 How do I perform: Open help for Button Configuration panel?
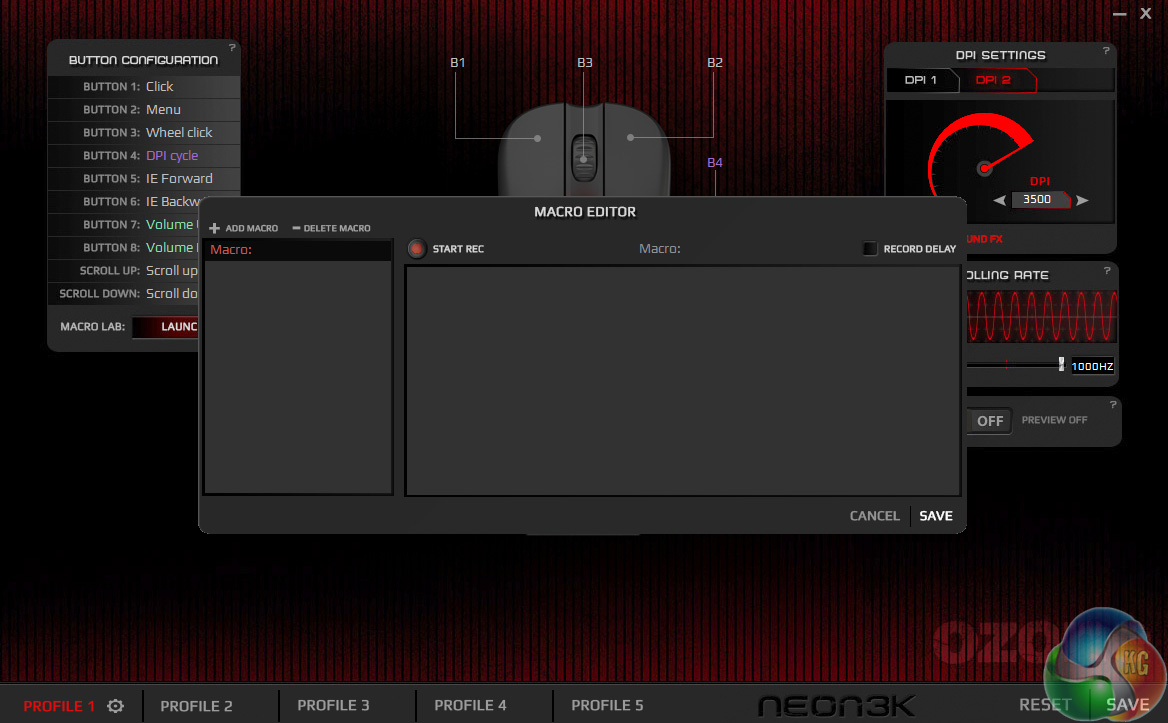point(232,48)
